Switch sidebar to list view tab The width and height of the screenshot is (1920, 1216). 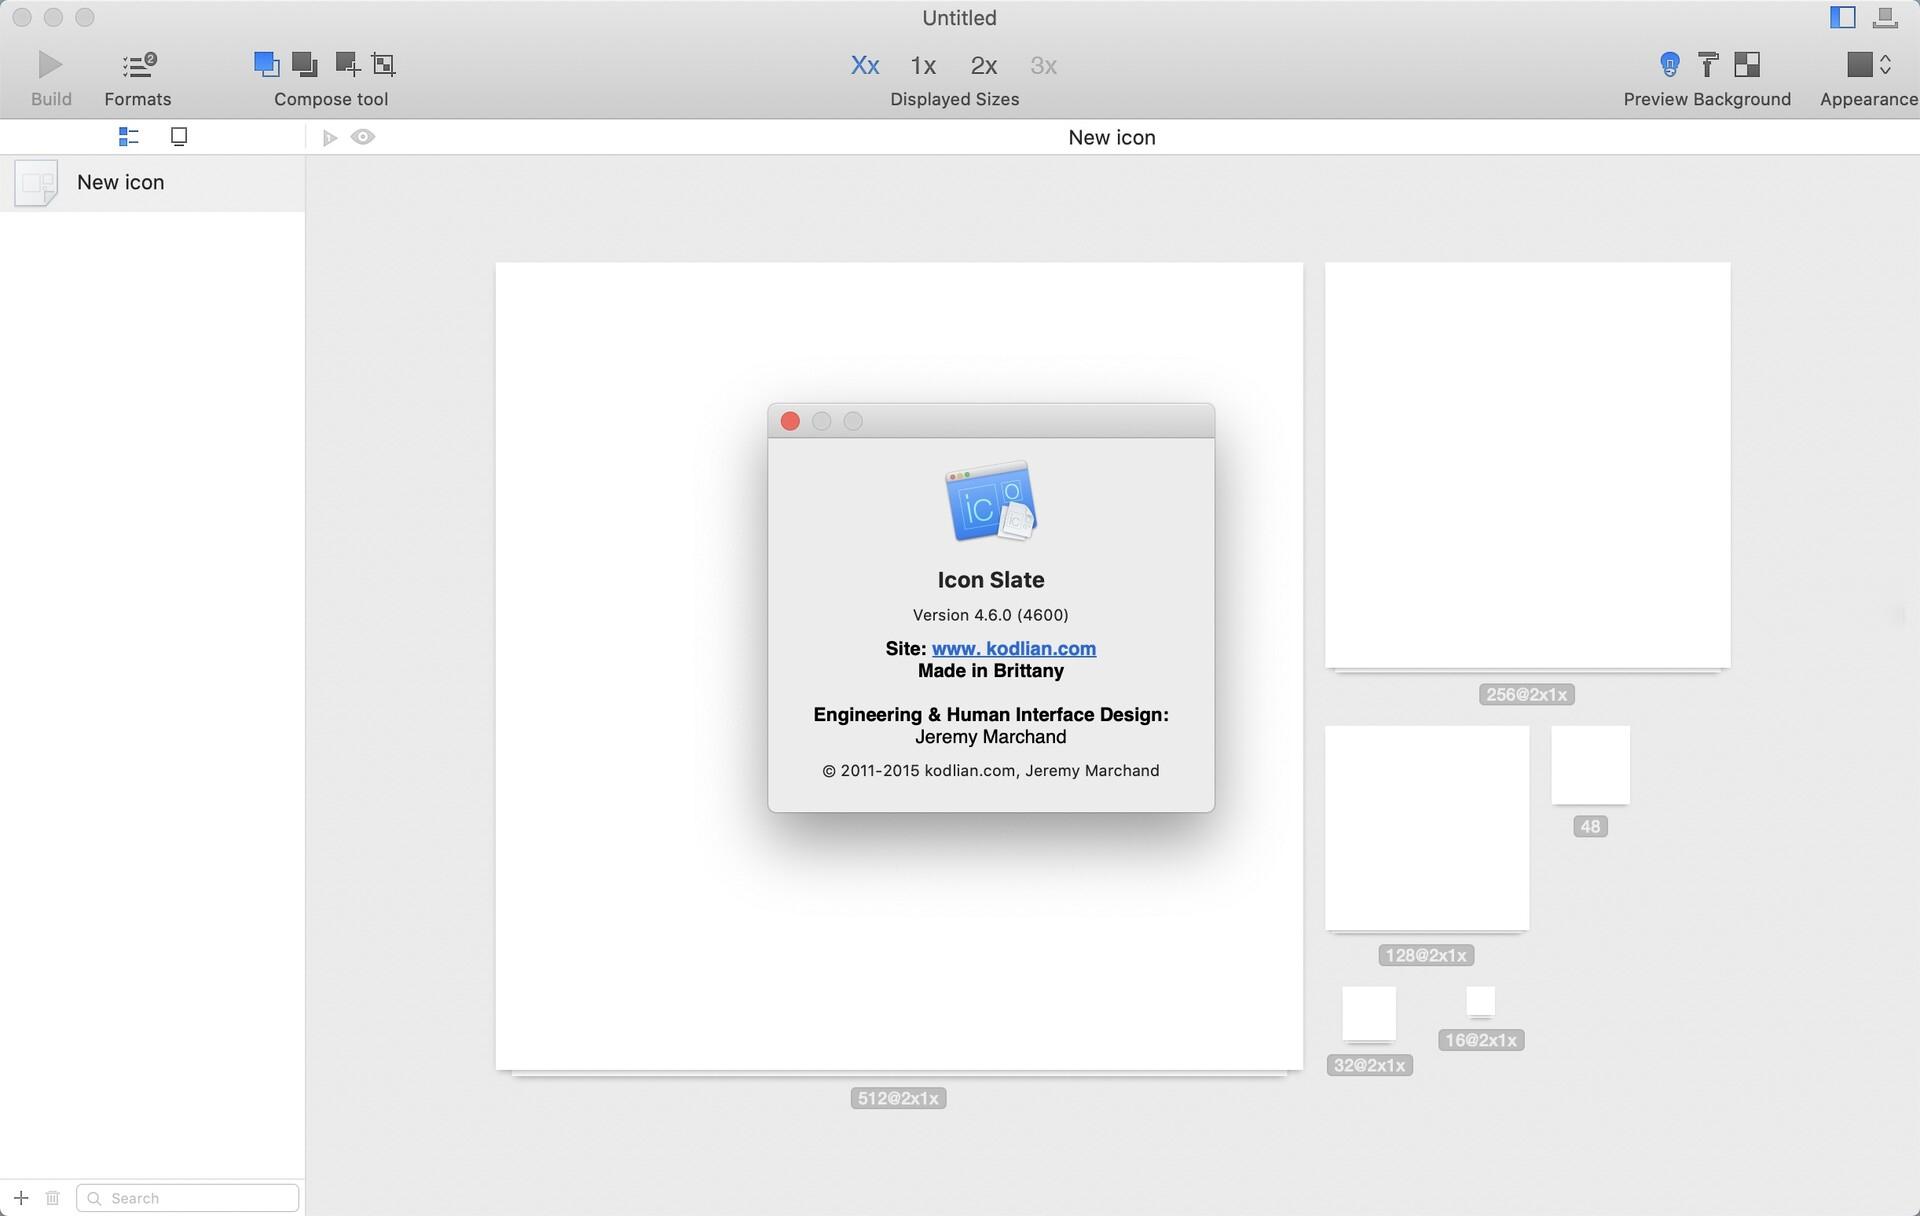(x=128, y=136)
